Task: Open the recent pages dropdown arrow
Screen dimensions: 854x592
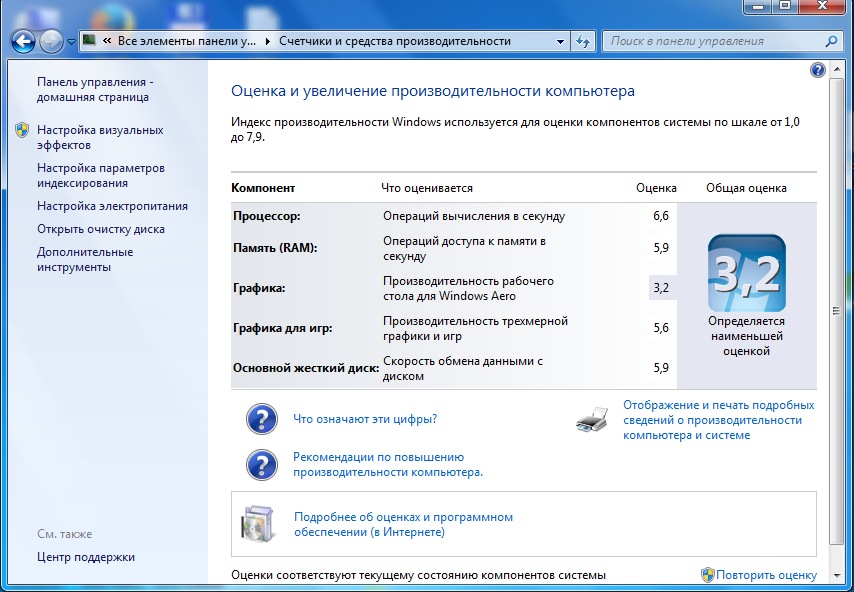Action: [x=71, y=42]
